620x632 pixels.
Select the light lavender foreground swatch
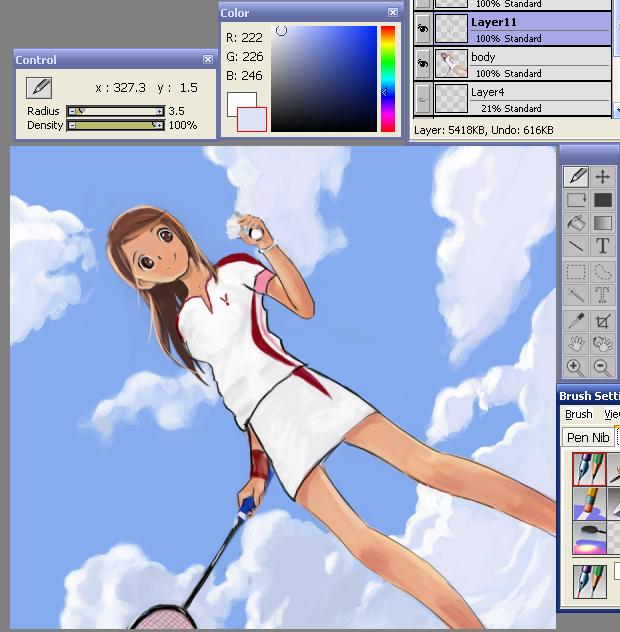pos(252,119)
